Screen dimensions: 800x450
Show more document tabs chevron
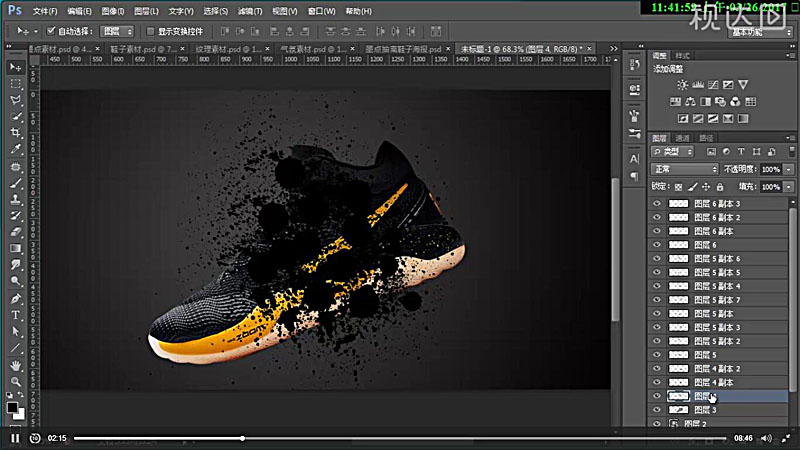(614, 48)
